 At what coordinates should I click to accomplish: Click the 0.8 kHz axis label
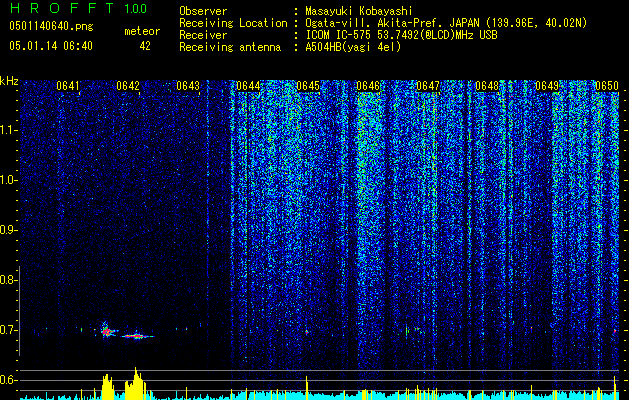[x=6, y=280]
